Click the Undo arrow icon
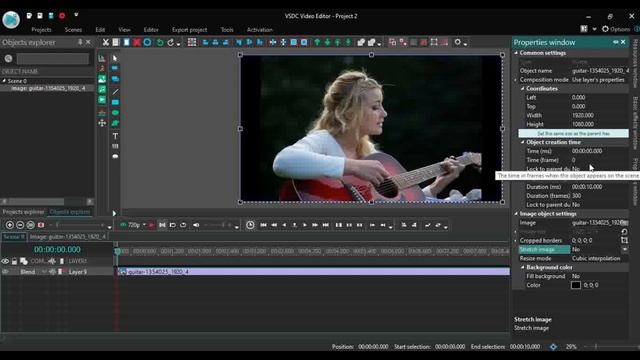 point(160,42)
